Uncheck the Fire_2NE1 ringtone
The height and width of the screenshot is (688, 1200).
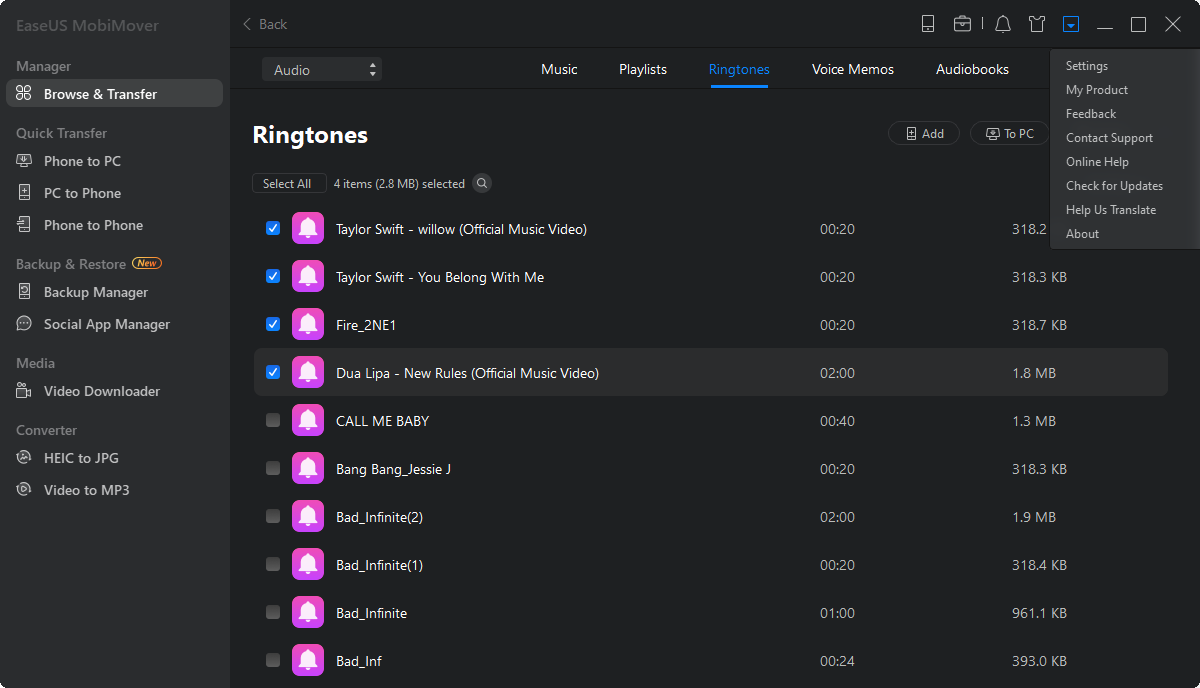[272, 324]
